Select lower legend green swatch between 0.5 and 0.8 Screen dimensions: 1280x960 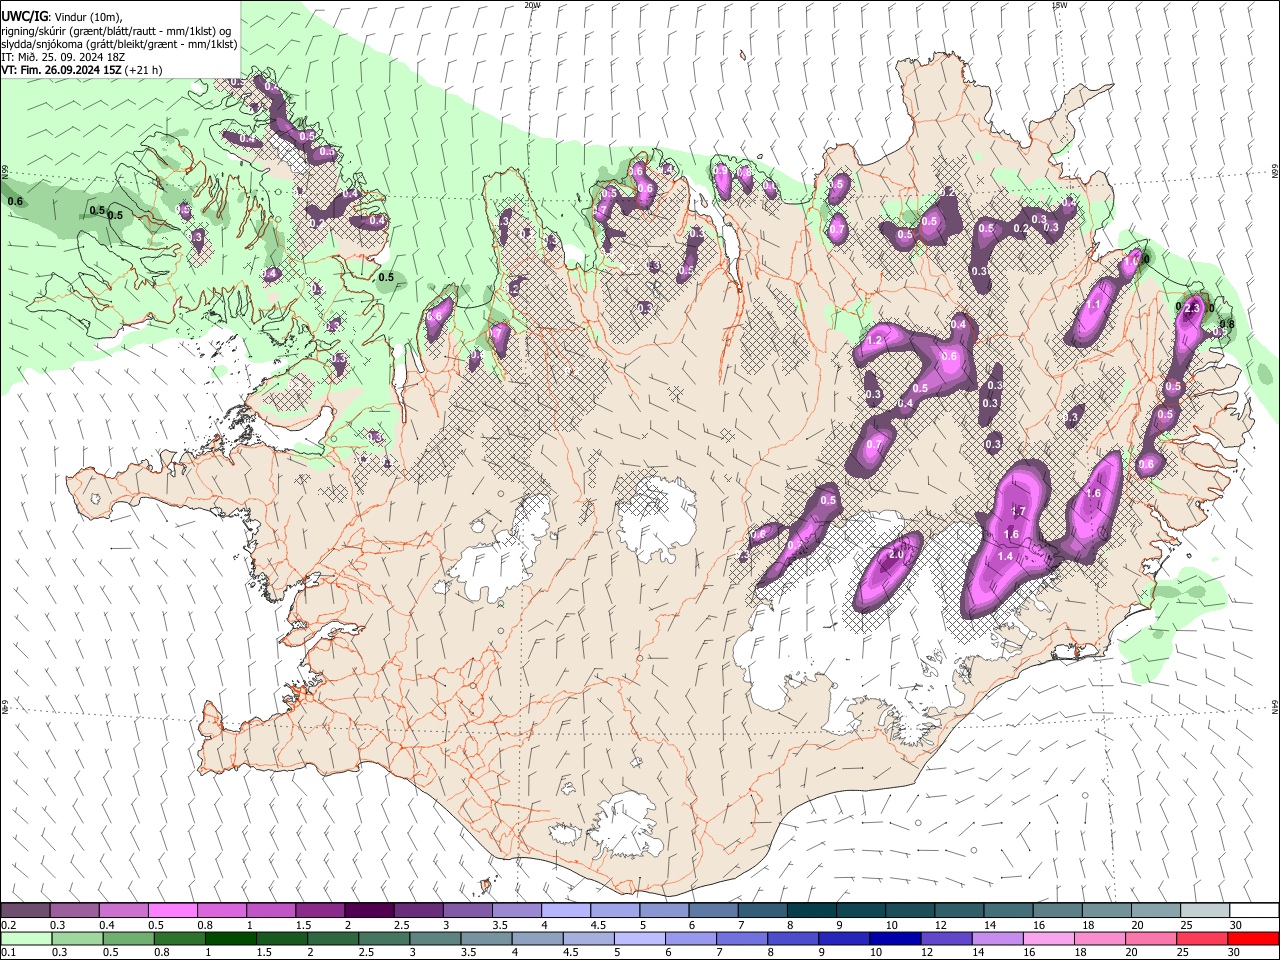(128, 939)
